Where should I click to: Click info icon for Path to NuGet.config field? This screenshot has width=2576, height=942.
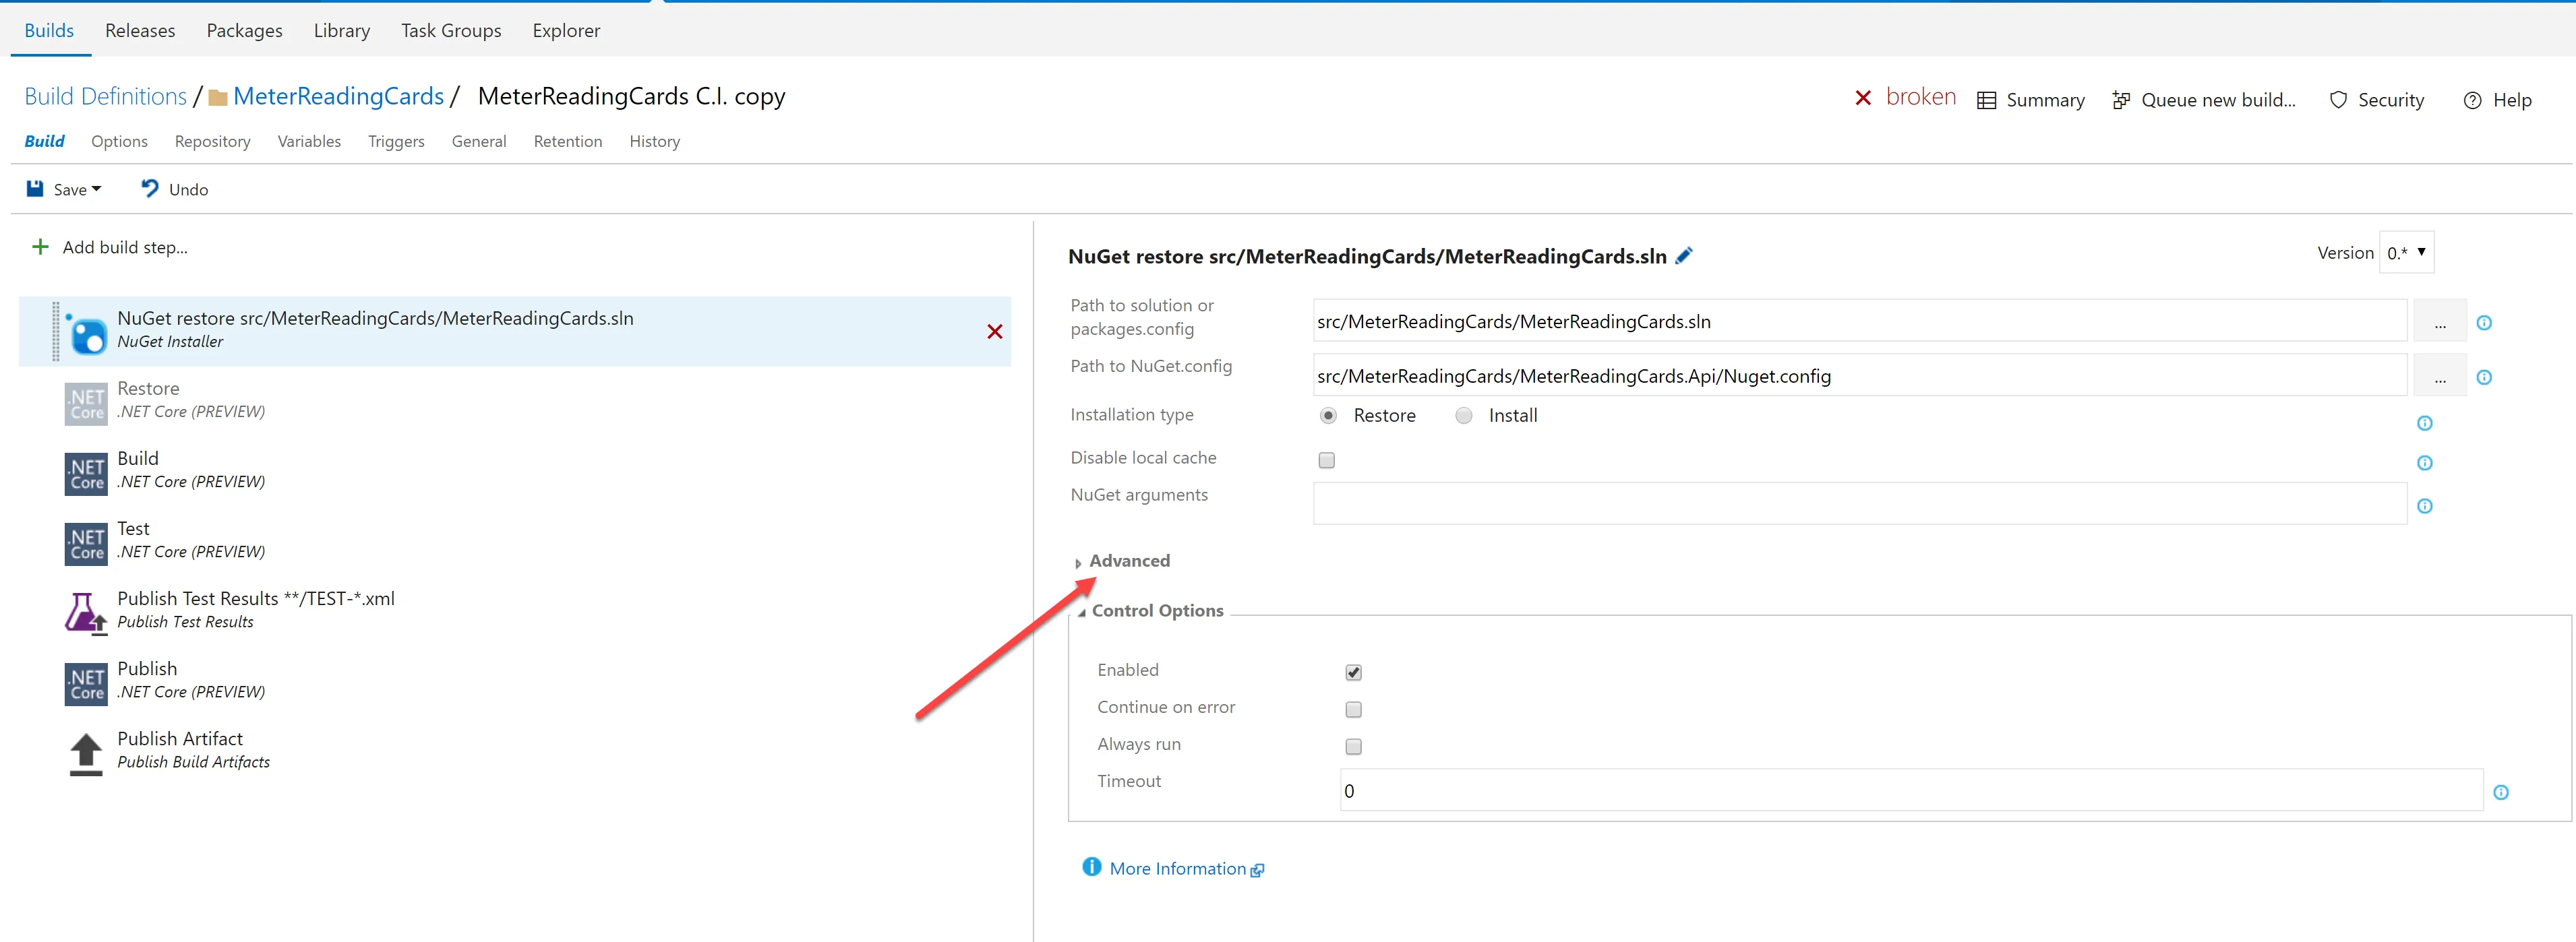[2484, 377]
